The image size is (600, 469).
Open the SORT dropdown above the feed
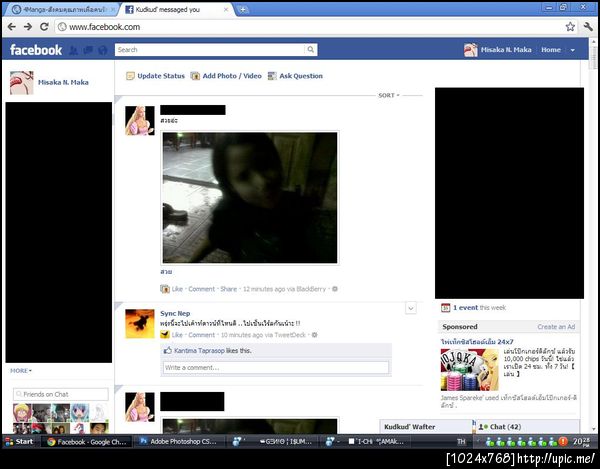click(x=388, y=95)
